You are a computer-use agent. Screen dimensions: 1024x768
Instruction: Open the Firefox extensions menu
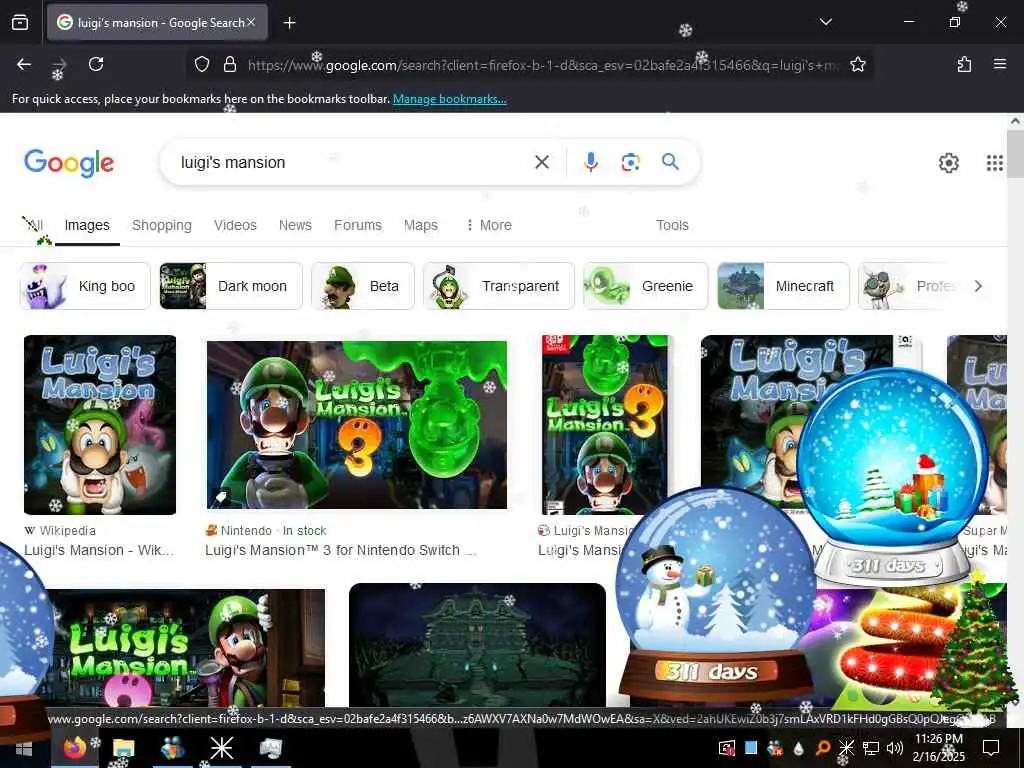(964, 64)
